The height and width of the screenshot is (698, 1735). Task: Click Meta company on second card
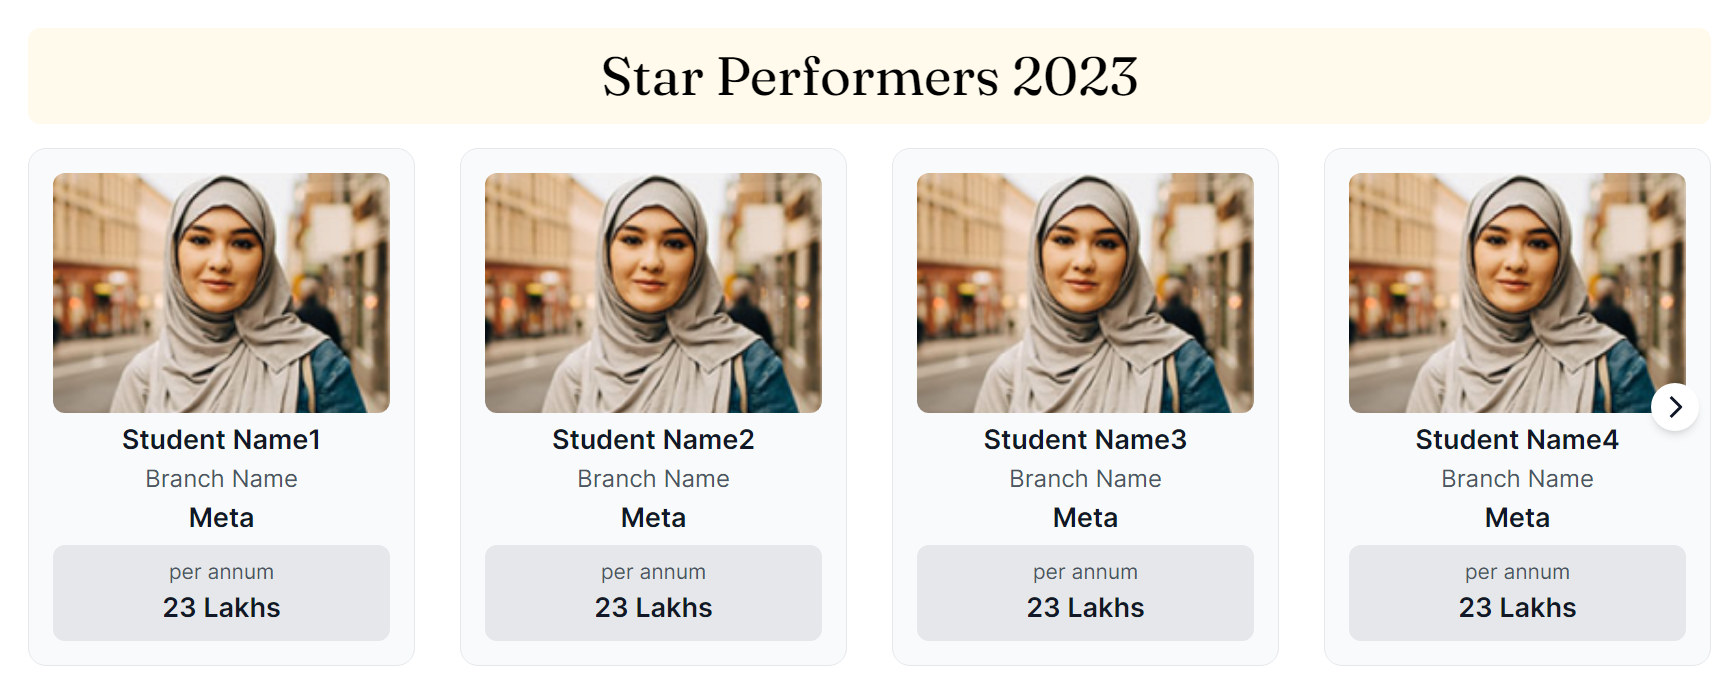[653, 518]
